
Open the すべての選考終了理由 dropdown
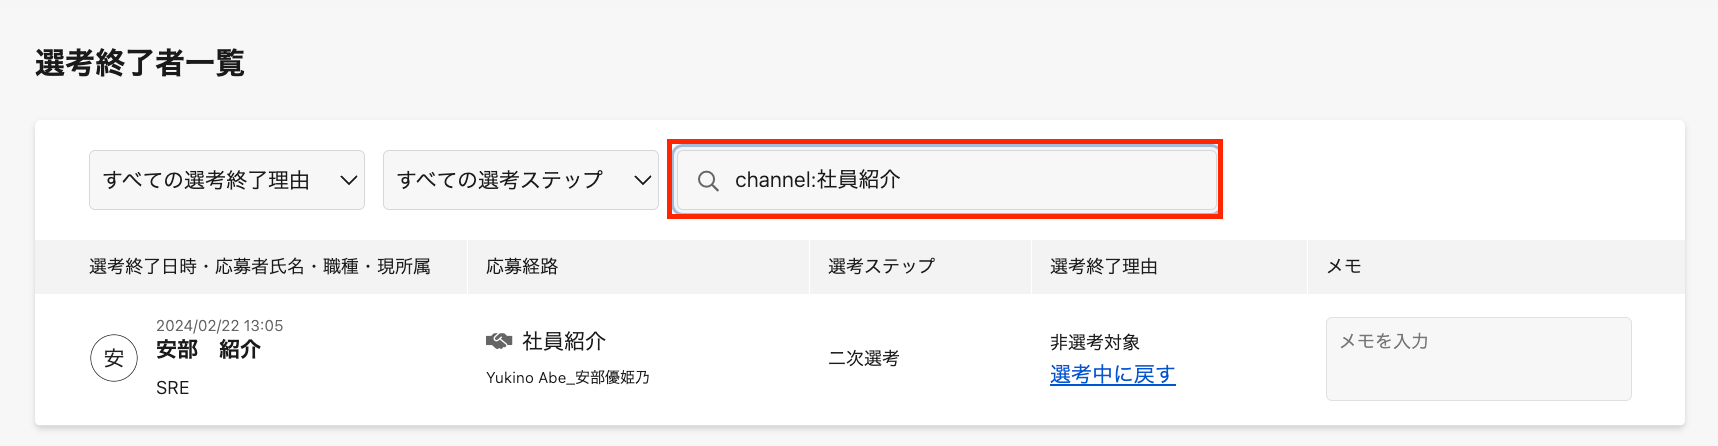click(227, 180)
